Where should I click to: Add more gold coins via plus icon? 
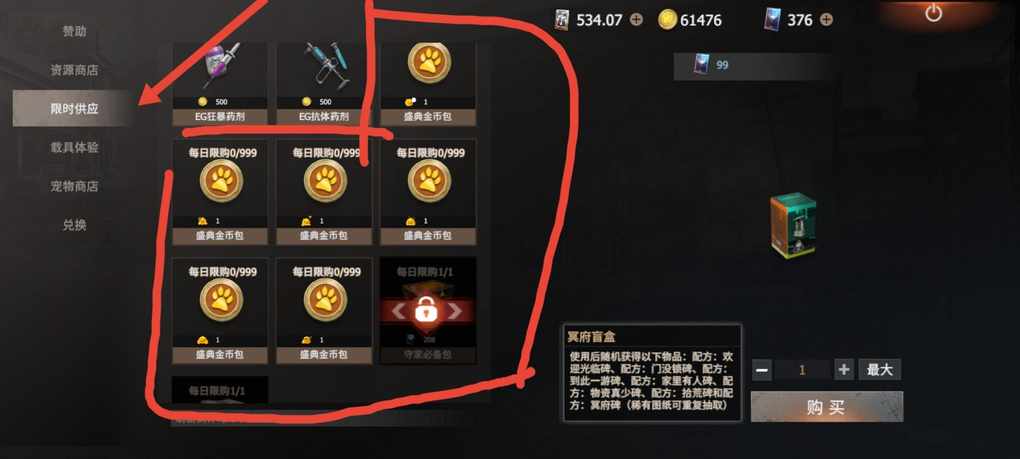pos(735,20)
